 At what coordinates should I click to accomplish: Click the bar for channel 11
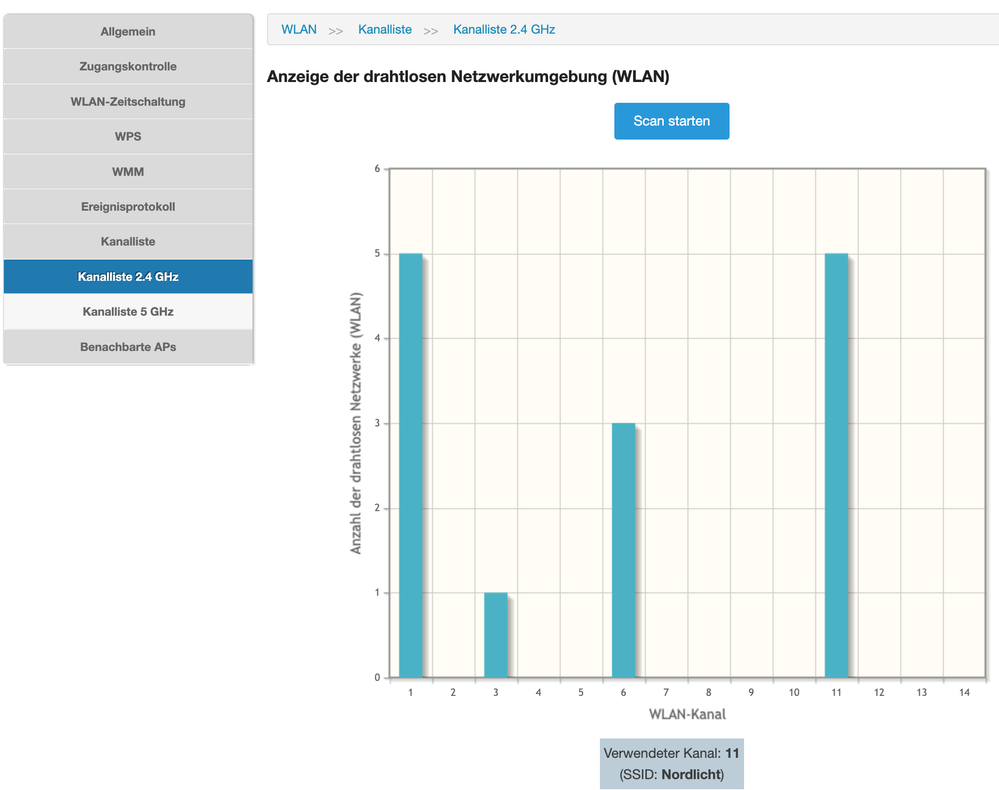pyautogui.click(x=836, y=465)
